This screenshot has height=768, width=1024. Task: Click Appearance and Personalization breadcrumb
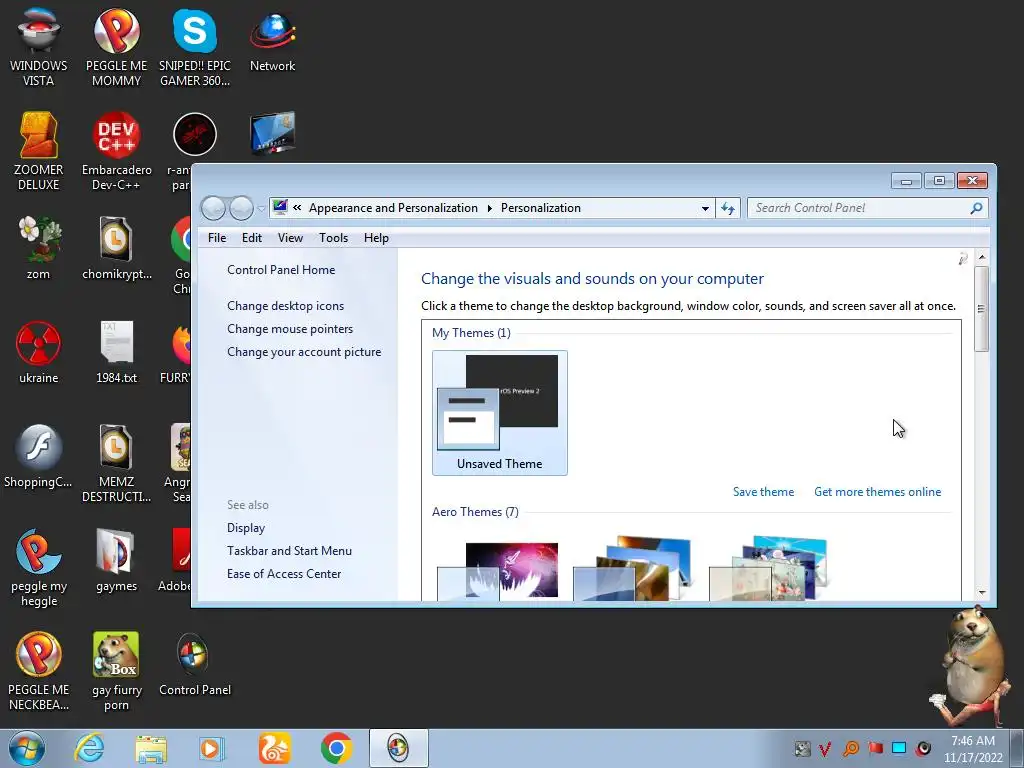pyautogui.click(x=393, y=208)
